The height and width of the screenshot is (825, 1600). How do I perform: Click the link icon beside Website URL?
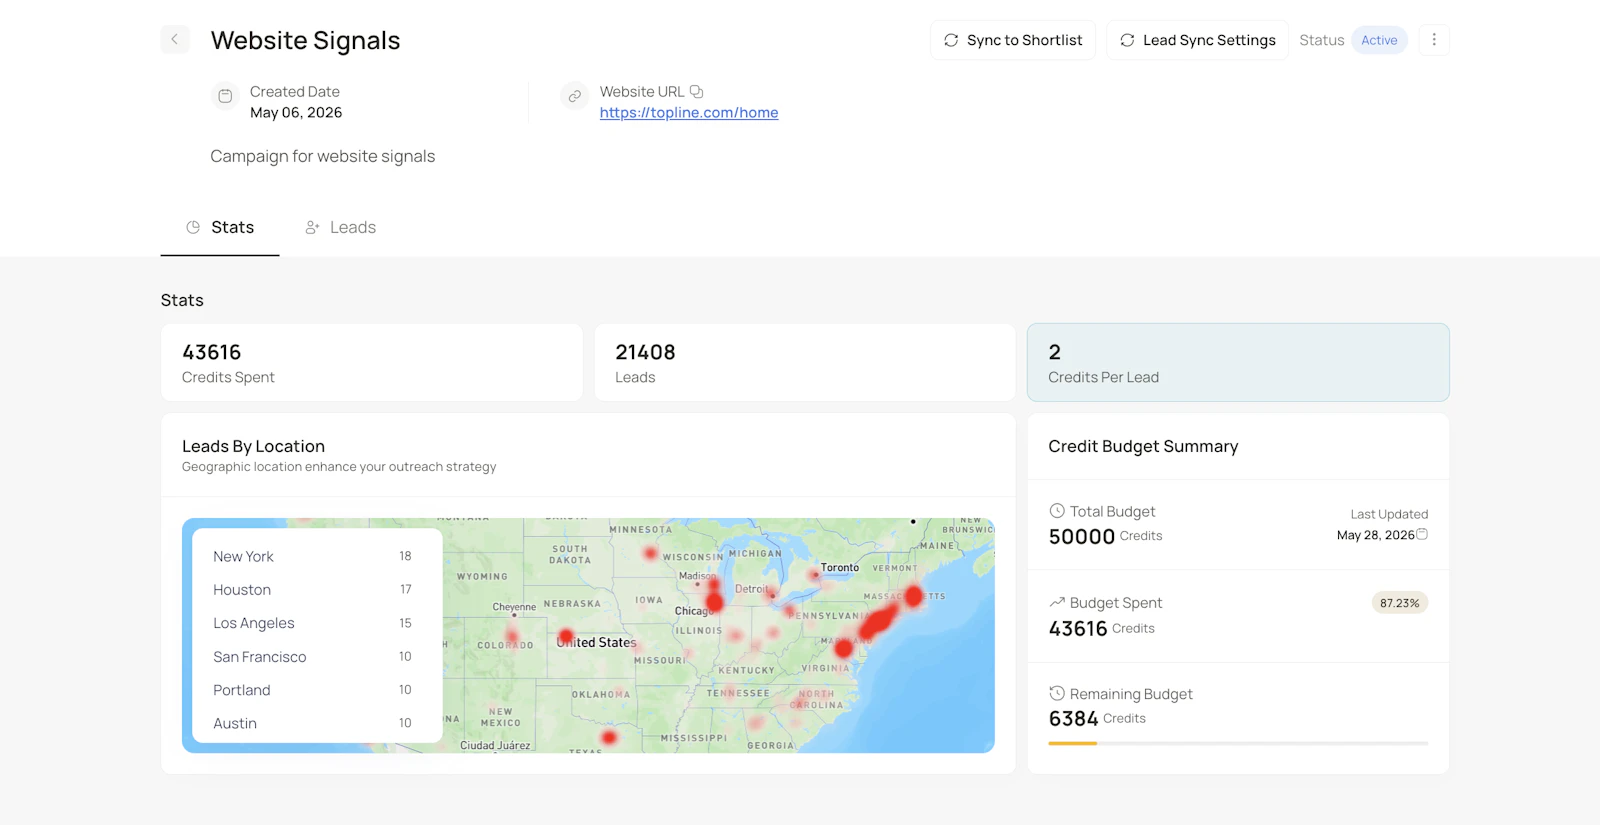[x=574, y=96]
